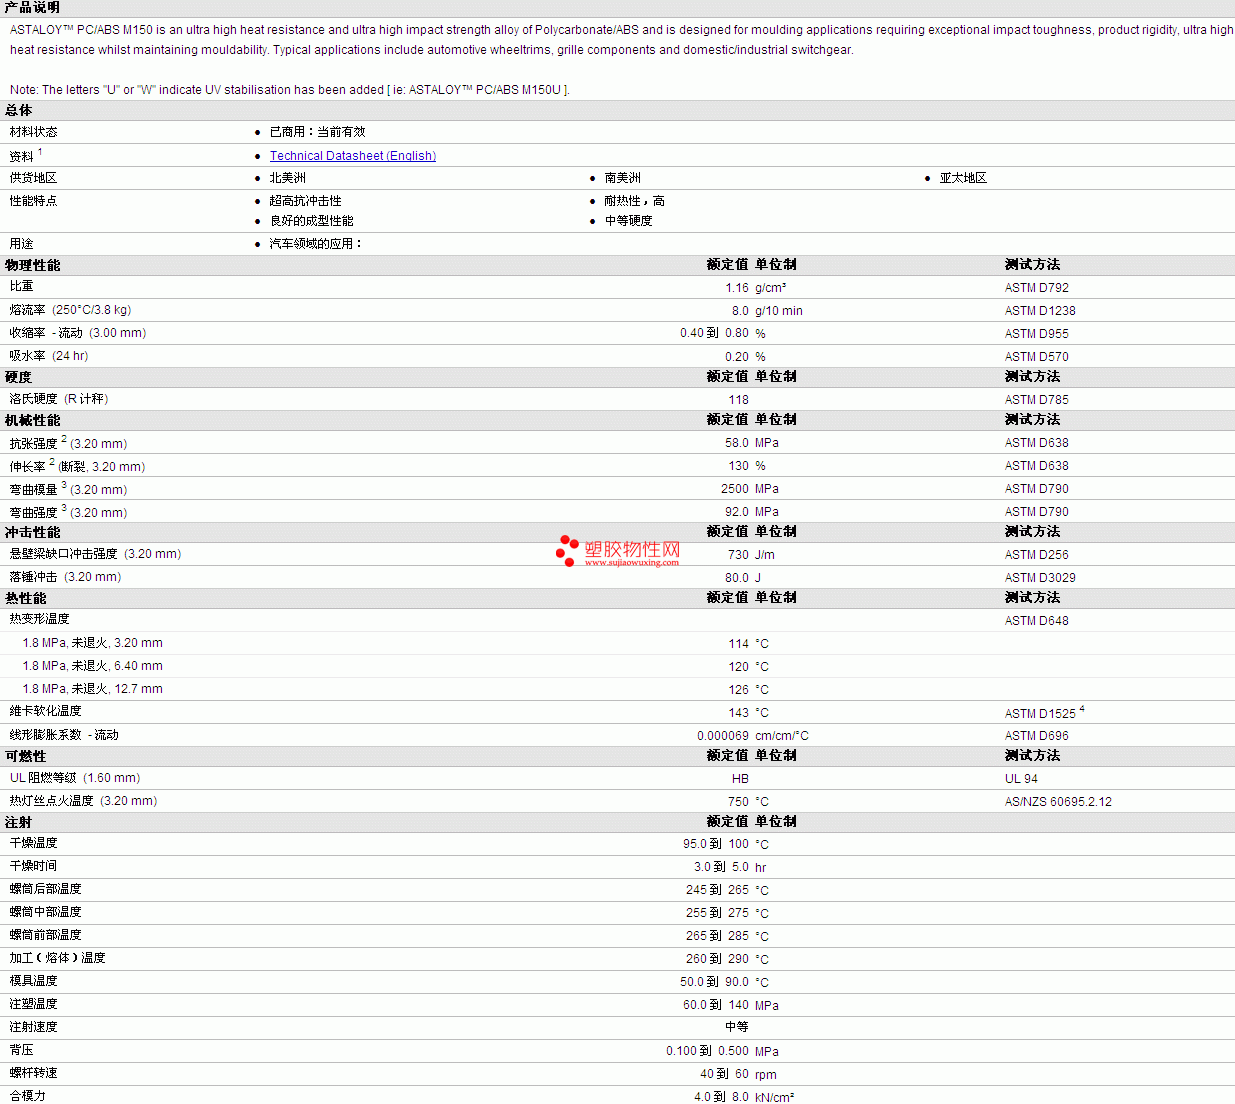Click the "ASTM D955" test method
The height and width of the screenshot is (1104, 1235).
coord(1037,334)
